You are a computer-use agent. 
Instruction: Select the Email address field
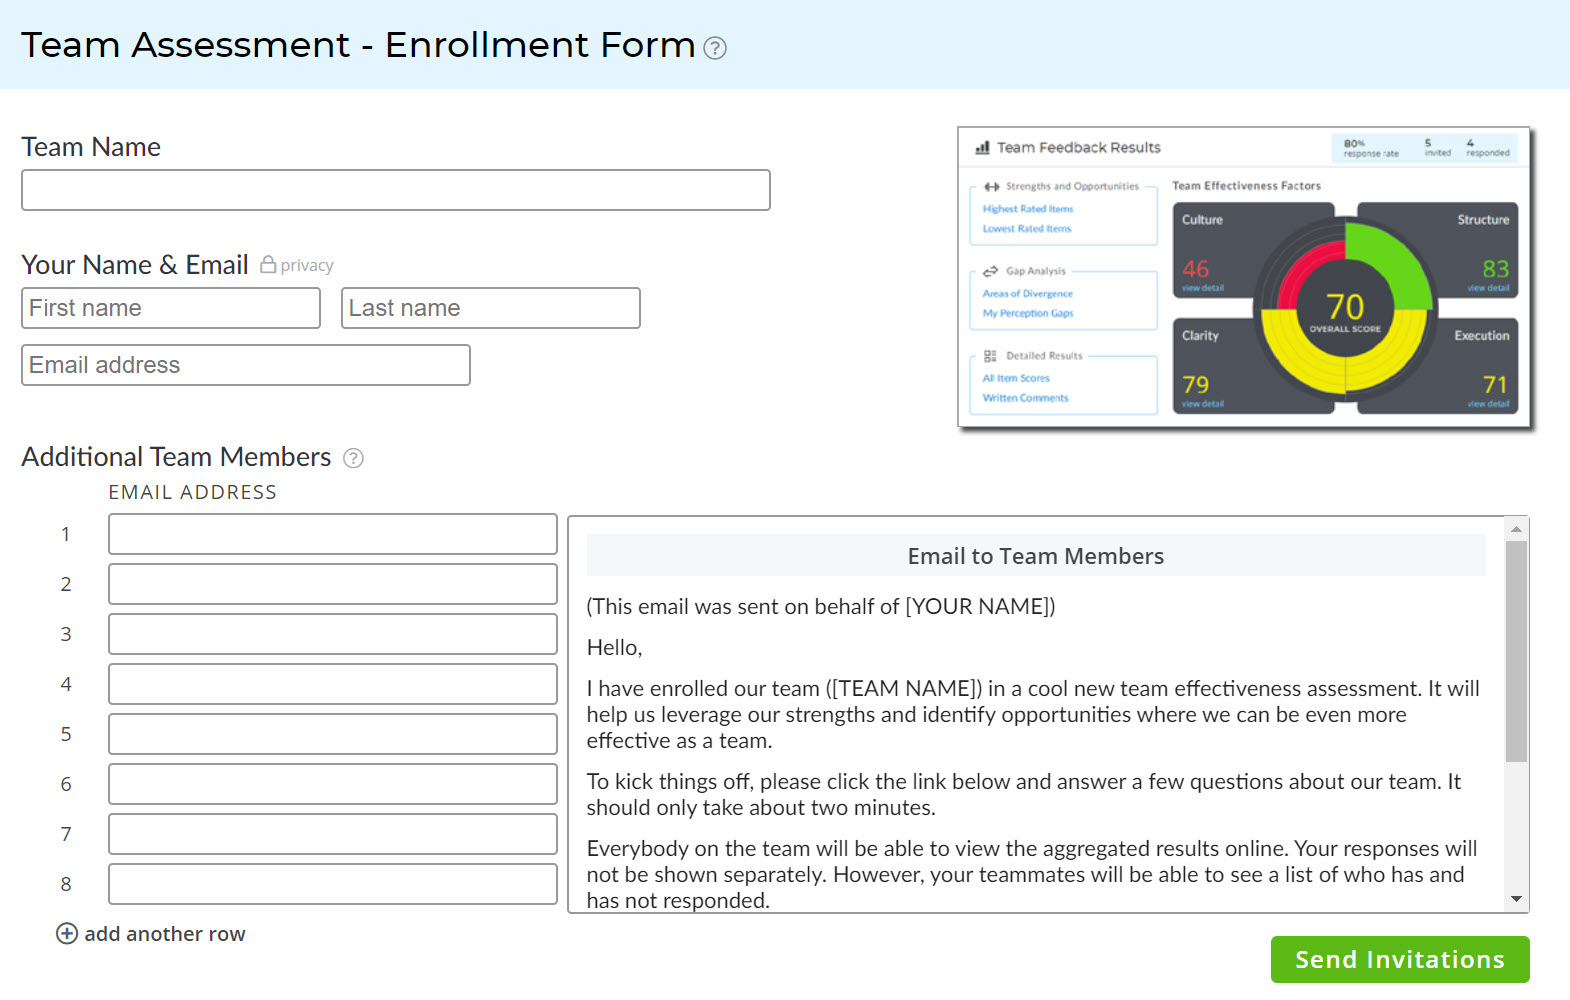click(x=246, y=365)
